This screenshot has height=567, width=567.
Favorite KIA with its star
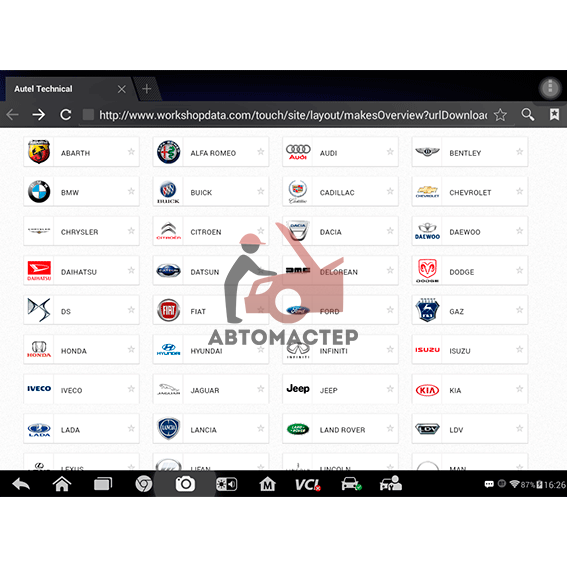tap(520, 389)
